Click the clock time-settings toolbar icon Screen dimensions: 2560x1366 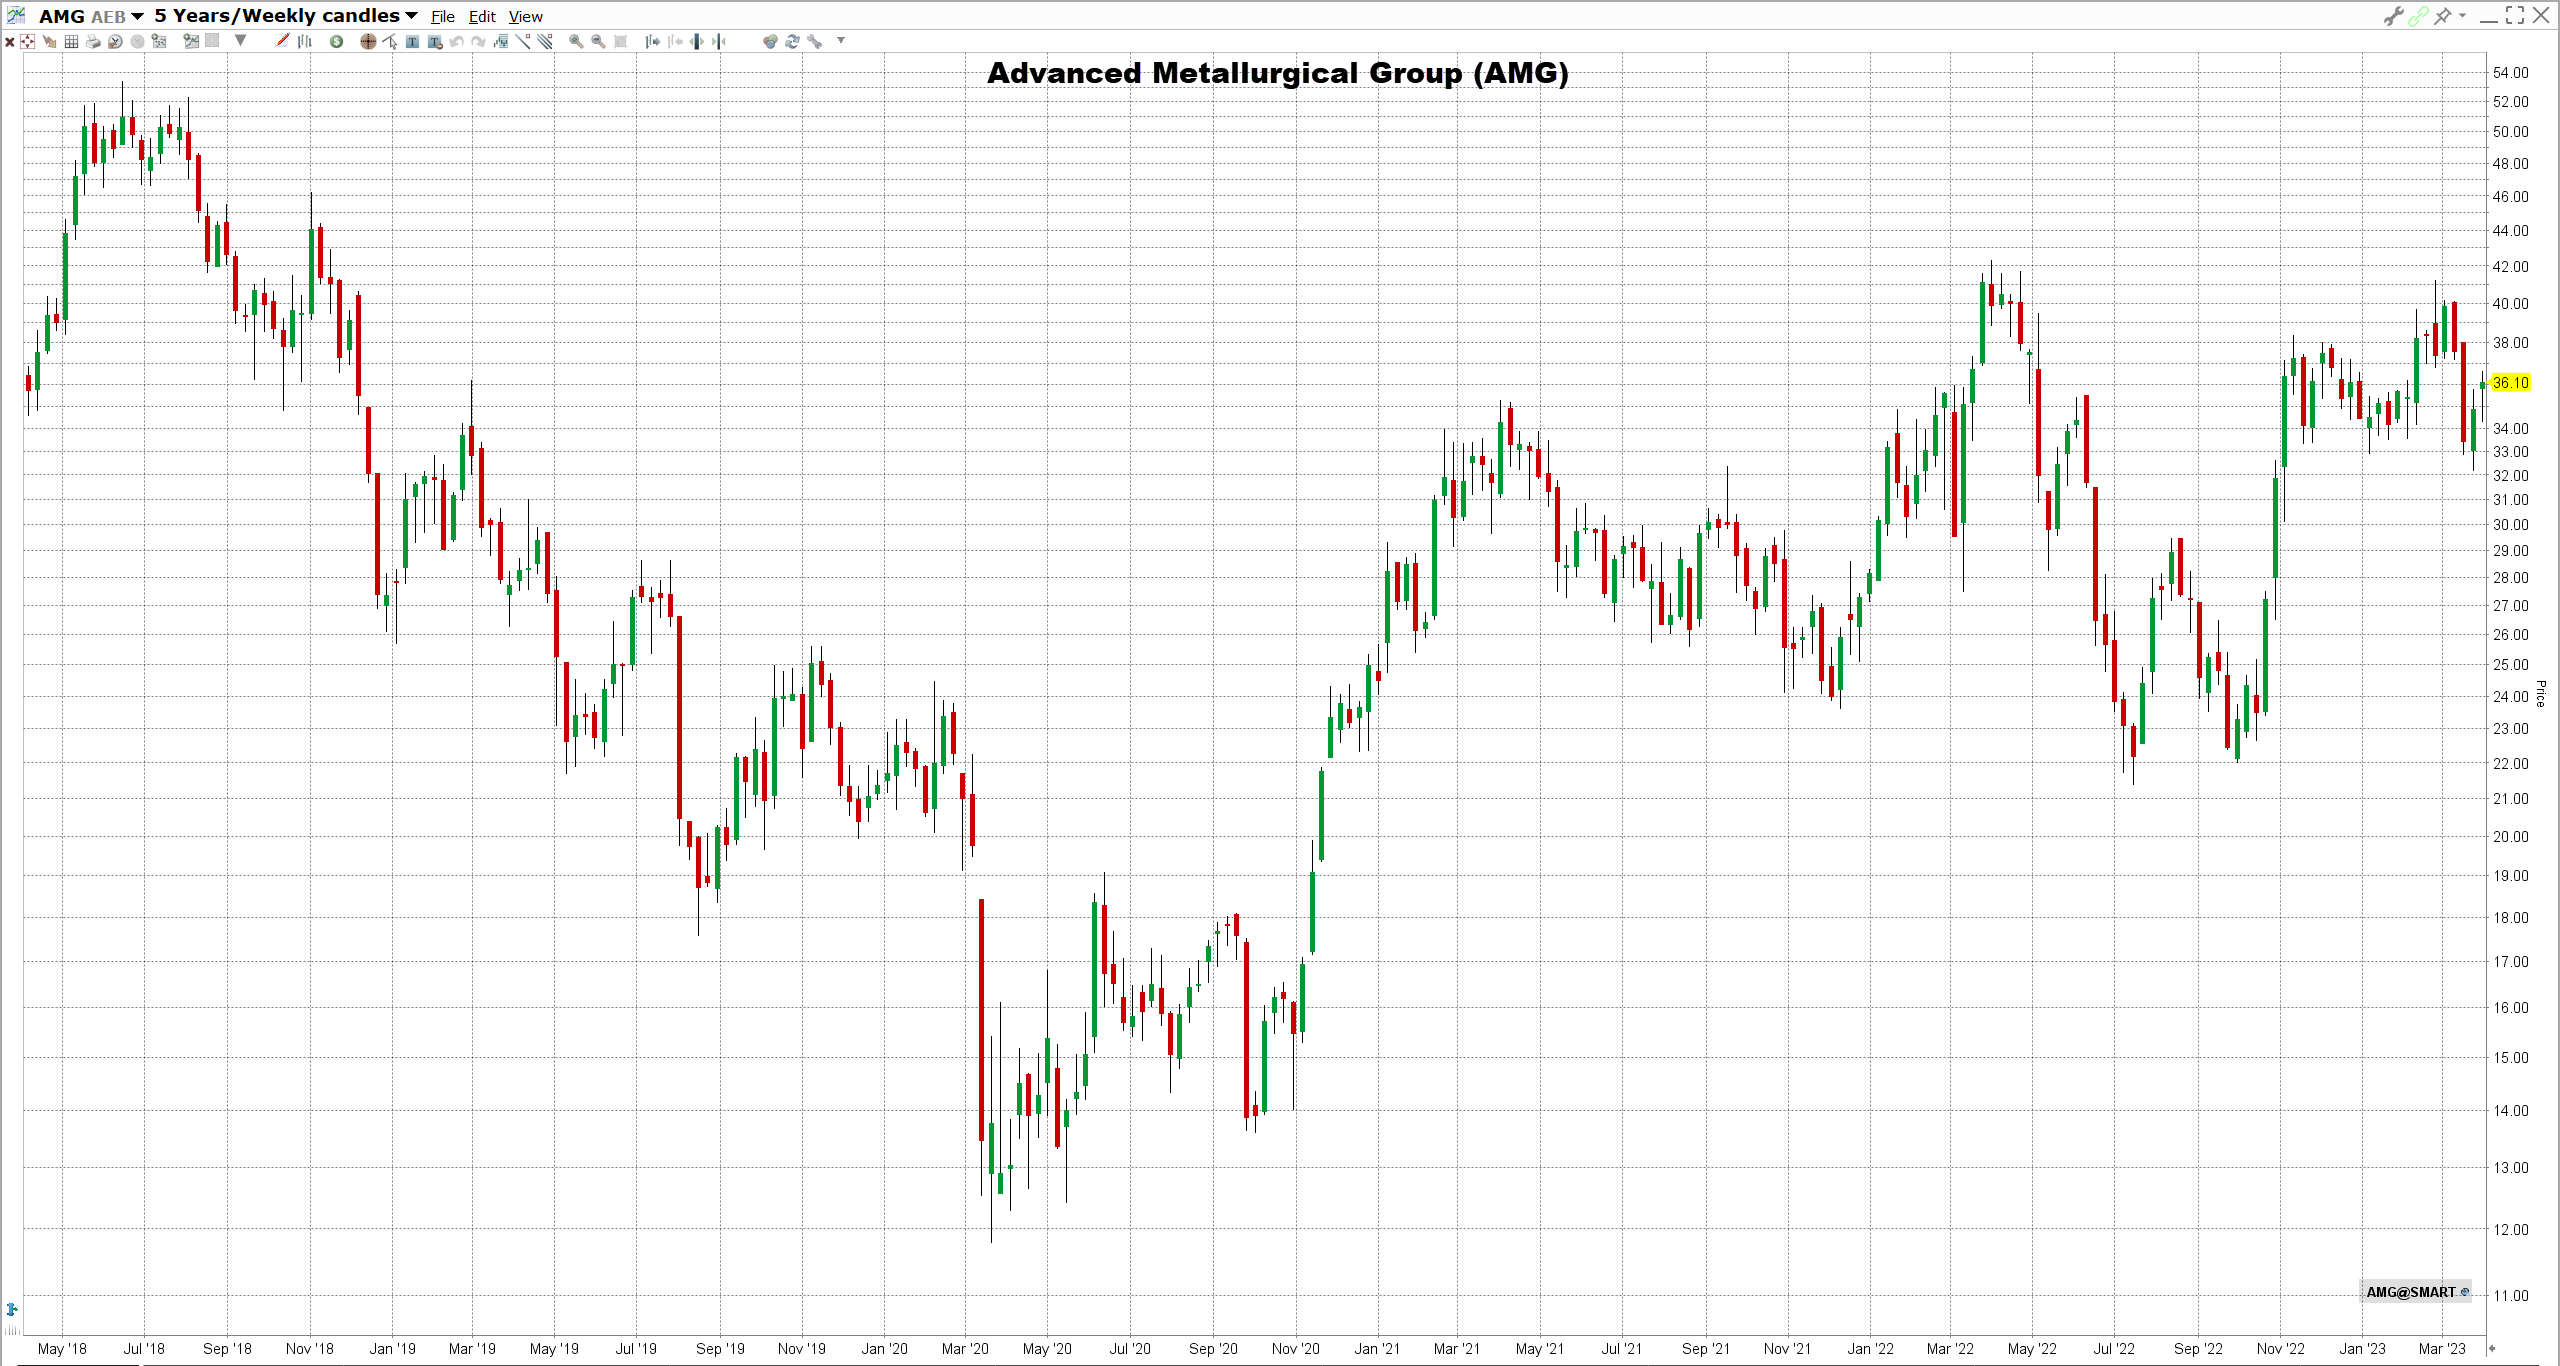(x=115, y=41)
